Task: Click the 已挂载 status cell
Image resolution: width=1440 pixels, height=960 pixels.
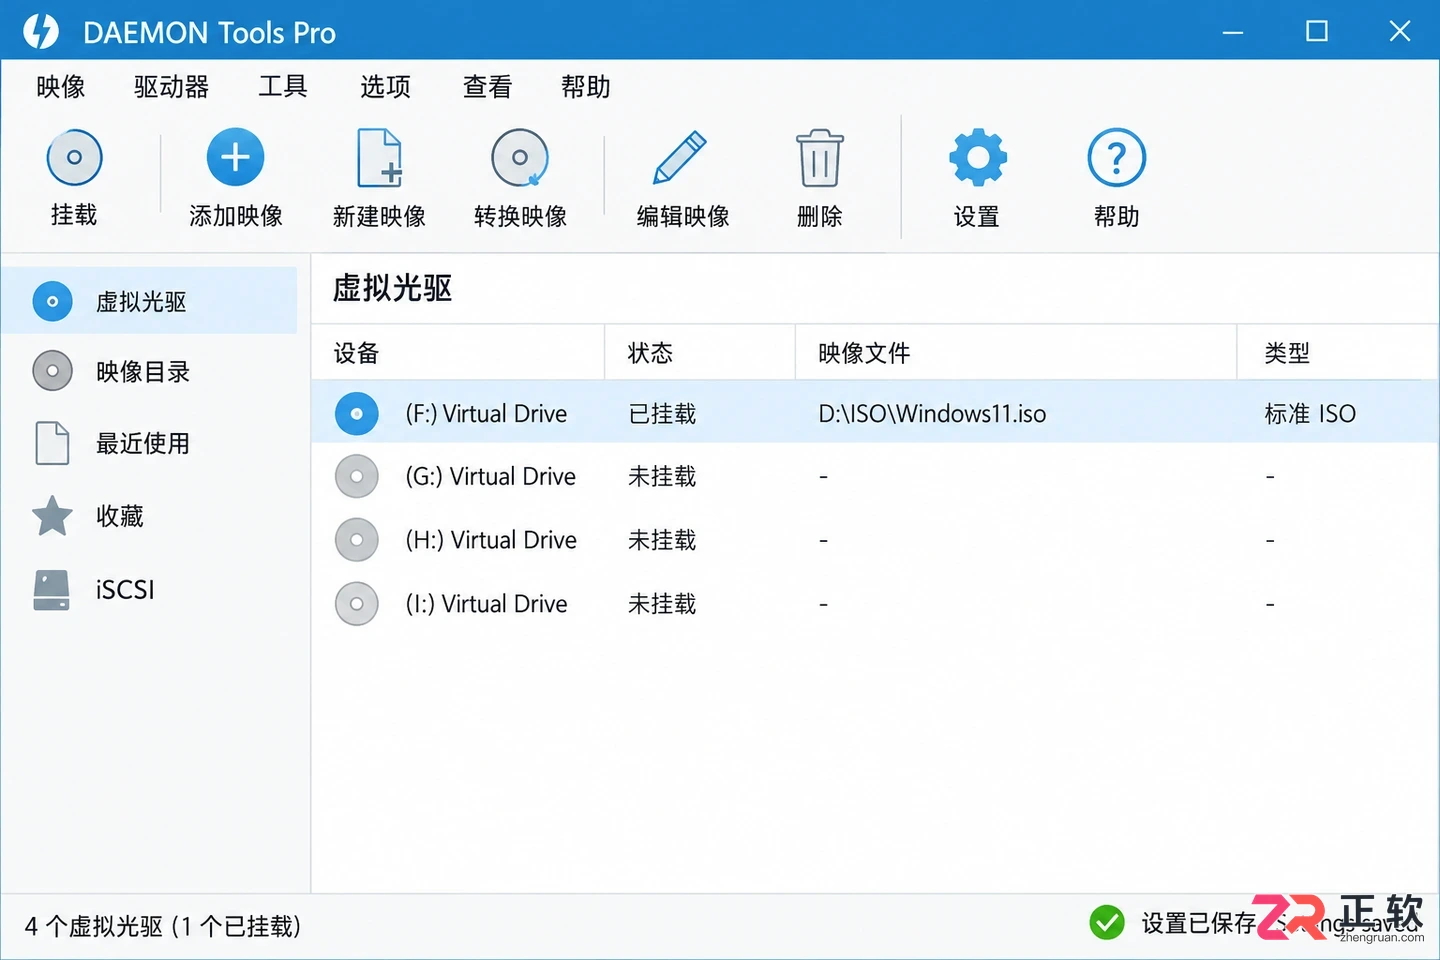Action: 662,414
